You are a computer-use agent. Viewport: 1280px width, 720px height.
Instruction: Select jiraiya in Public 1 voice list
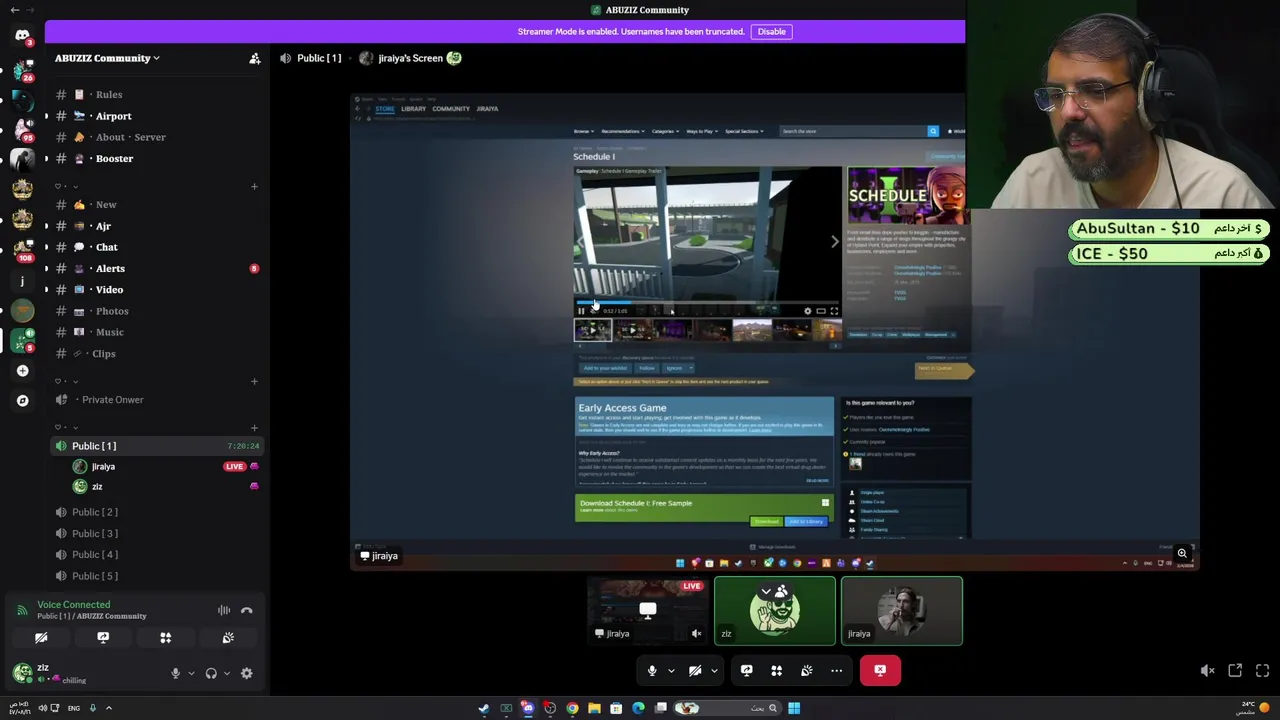155,466
